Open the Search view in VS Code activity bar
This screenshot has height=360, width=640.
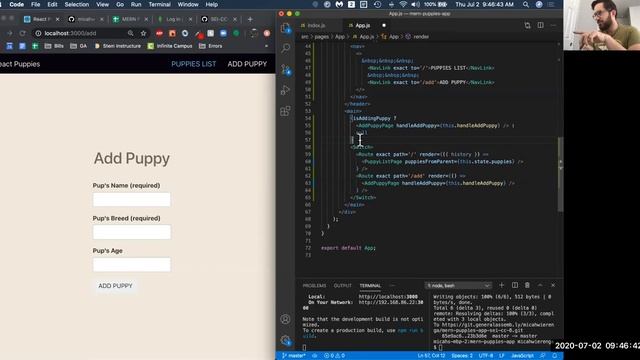pyautogui.click(x=285, y=48)
